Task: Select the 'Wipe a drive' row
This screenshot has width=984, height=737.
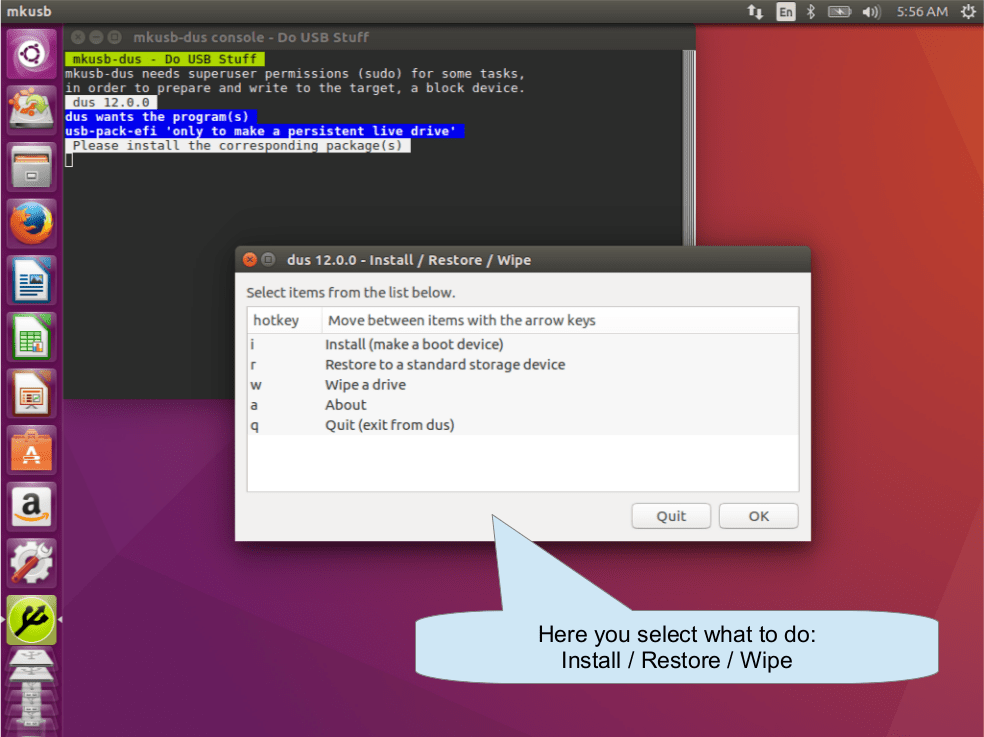Action: 523,384
